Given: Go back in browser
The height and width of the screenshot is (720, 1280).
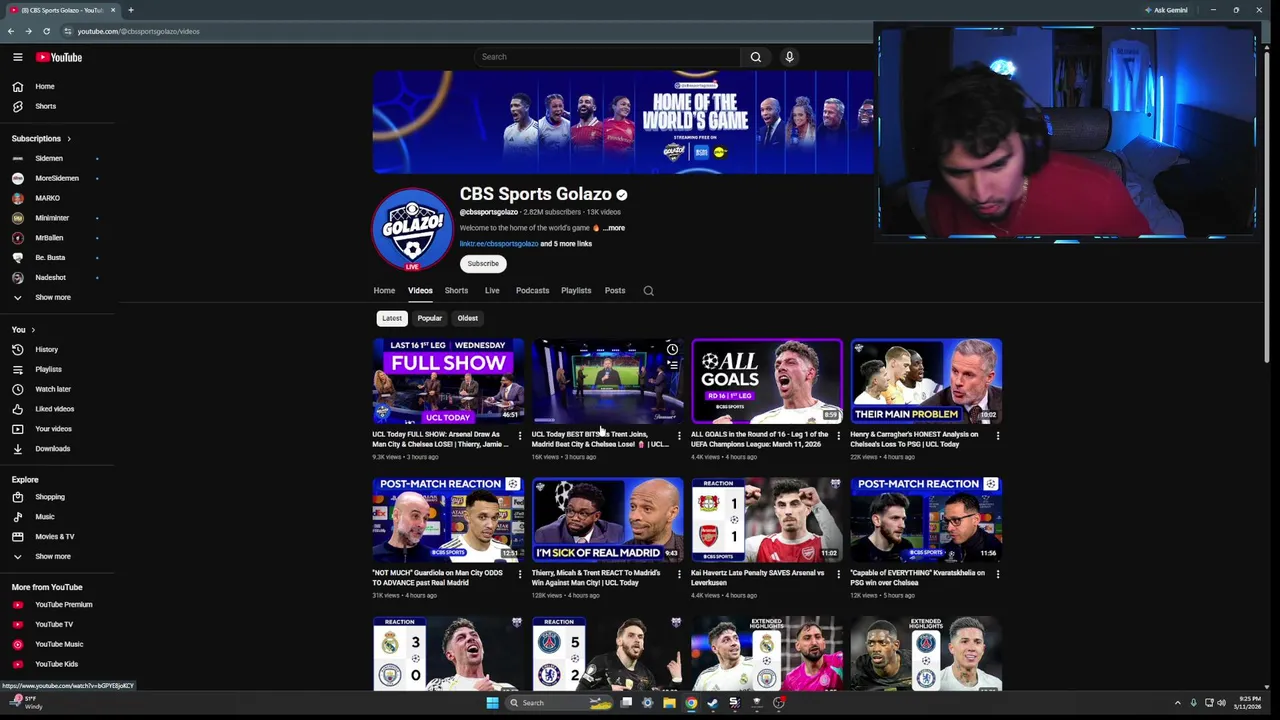Looking at the screenshot, I should [x=11, y=31].
